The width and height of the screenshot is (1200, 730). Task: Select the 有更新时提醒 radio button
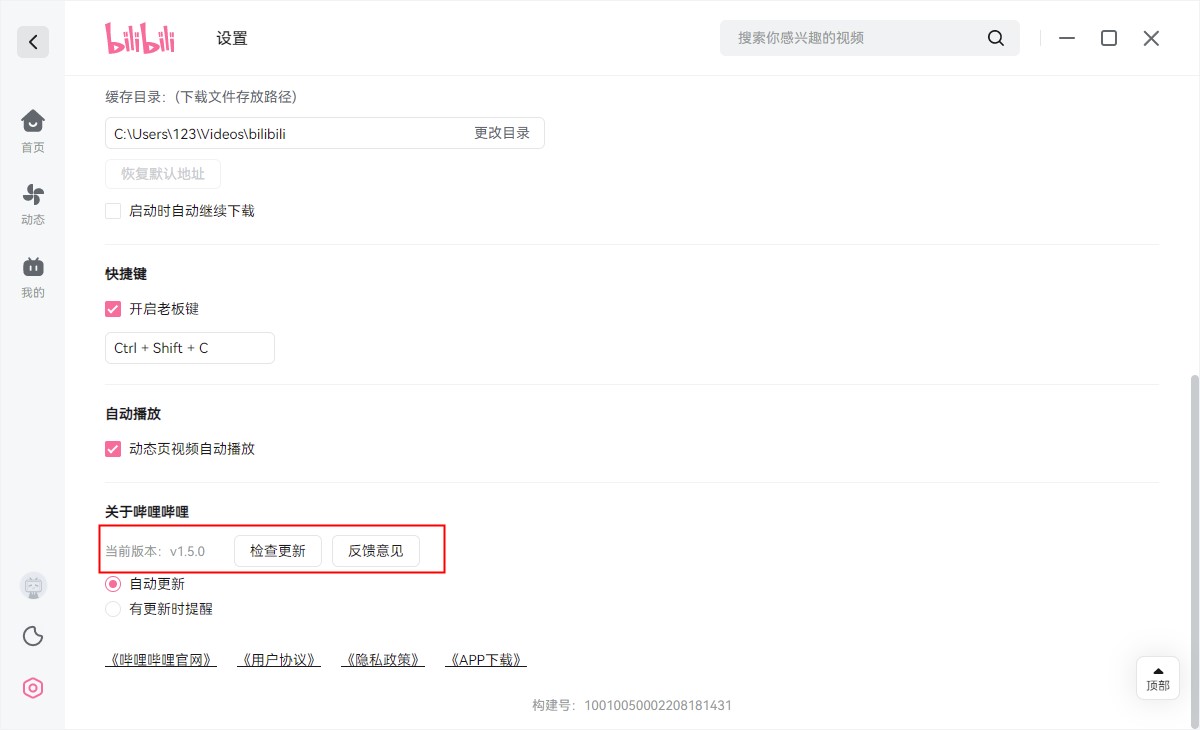click(x=113, y=608)
